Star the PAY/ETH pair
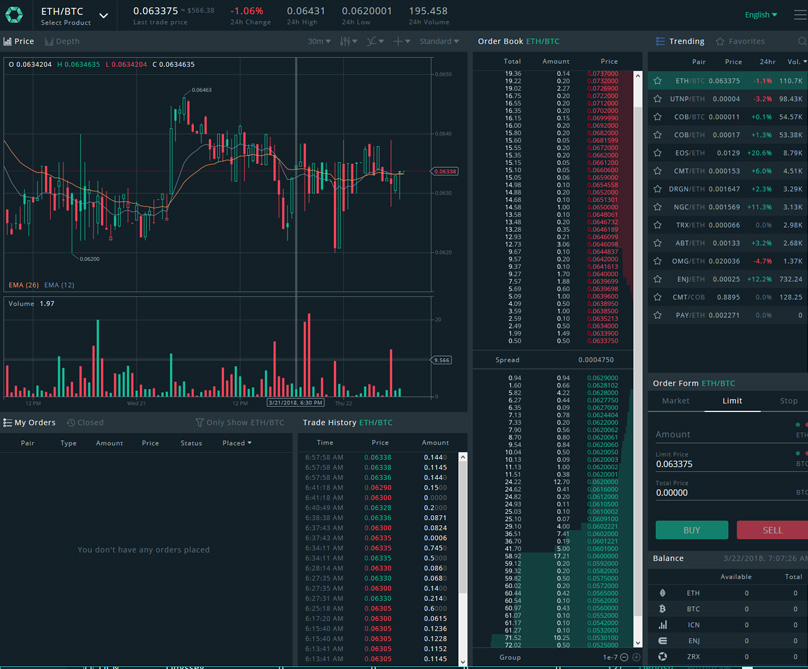This screenshot has height=669, width=808. click(x=658, y=315)
